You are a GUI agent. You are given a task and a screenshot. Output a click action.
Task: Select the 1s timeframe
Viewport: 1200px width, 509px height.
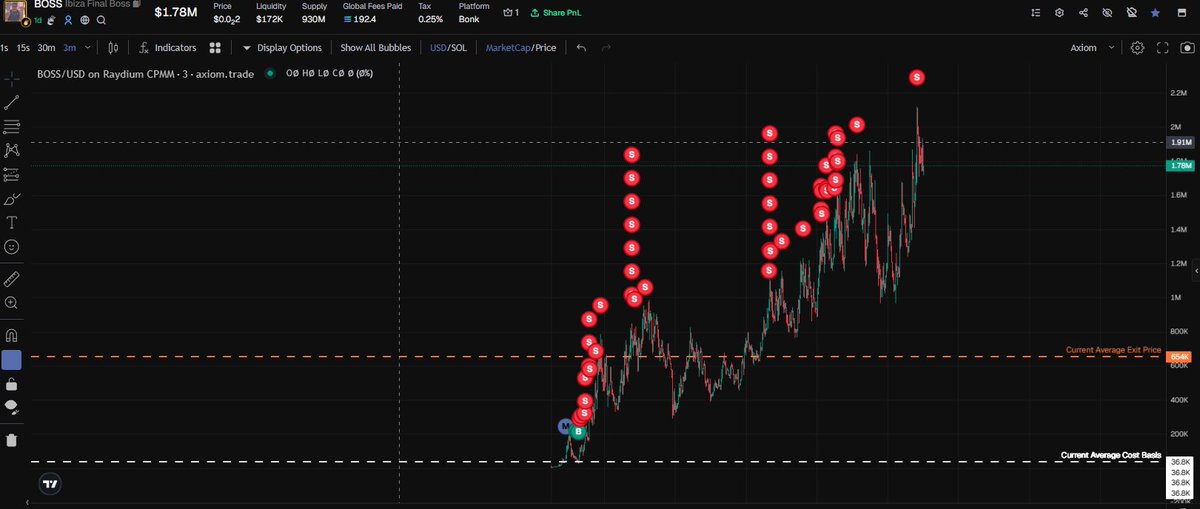click(4, 47)
